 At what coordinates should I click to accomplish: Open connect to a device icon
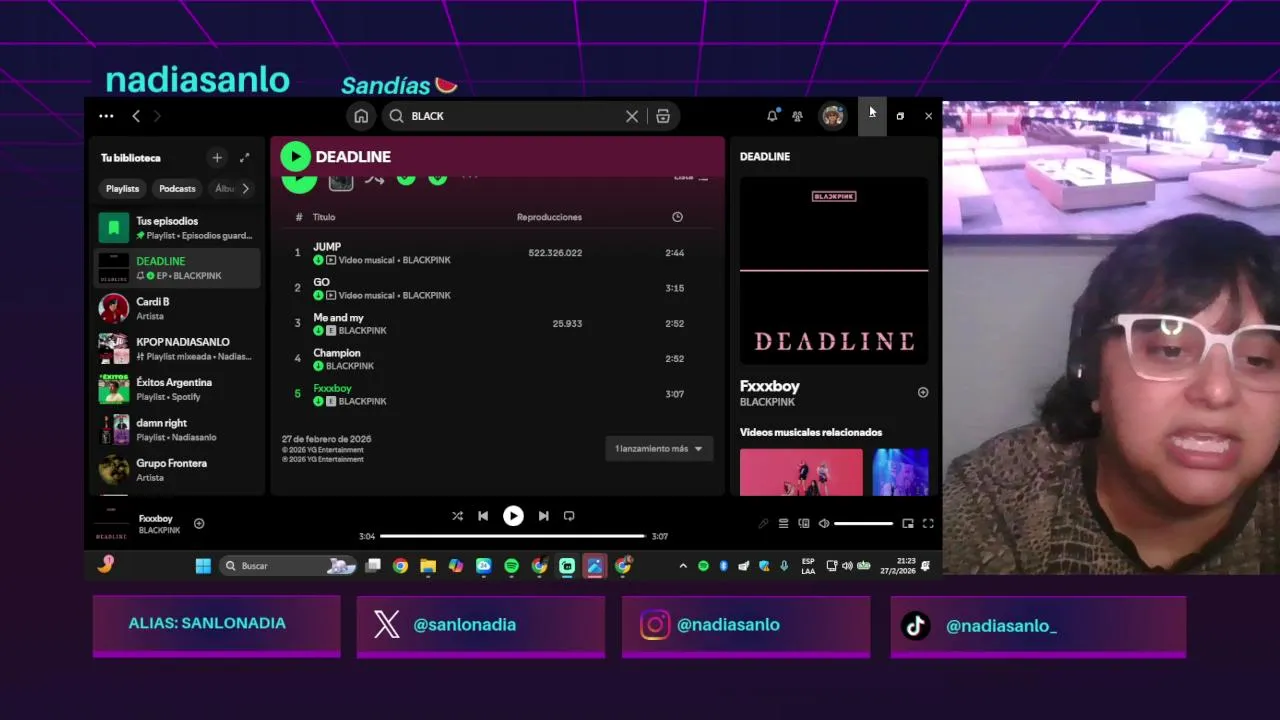[x=804, y=523]
